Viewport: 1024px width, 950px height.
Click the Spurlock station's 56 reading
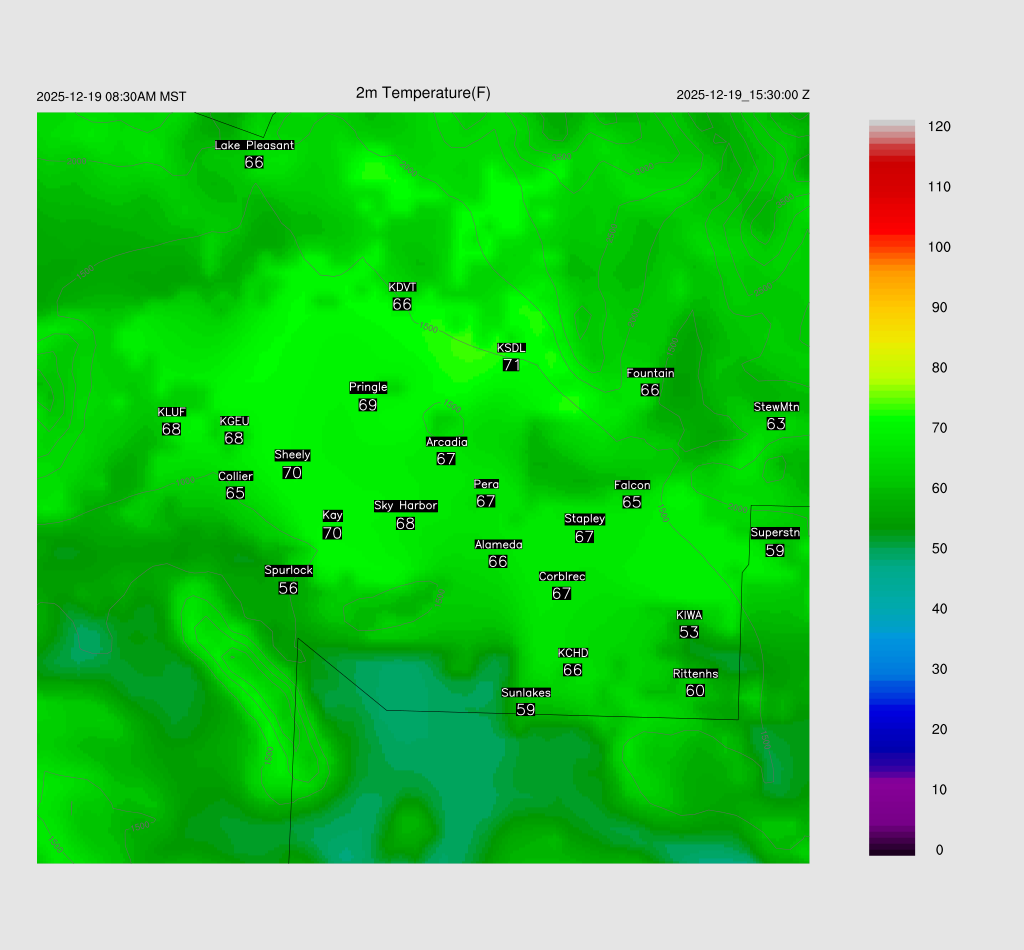(288, 588)
